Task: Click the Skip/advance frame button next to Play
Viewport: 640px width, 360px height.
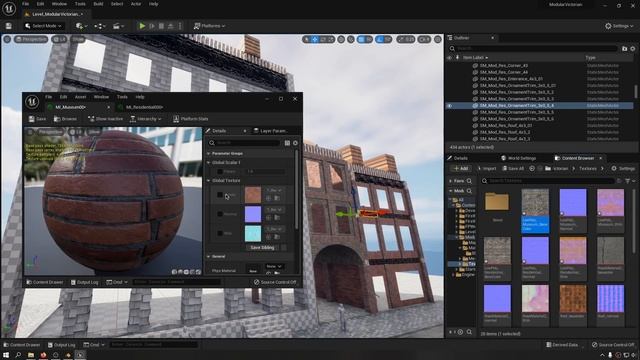Action: click(152, 26)
